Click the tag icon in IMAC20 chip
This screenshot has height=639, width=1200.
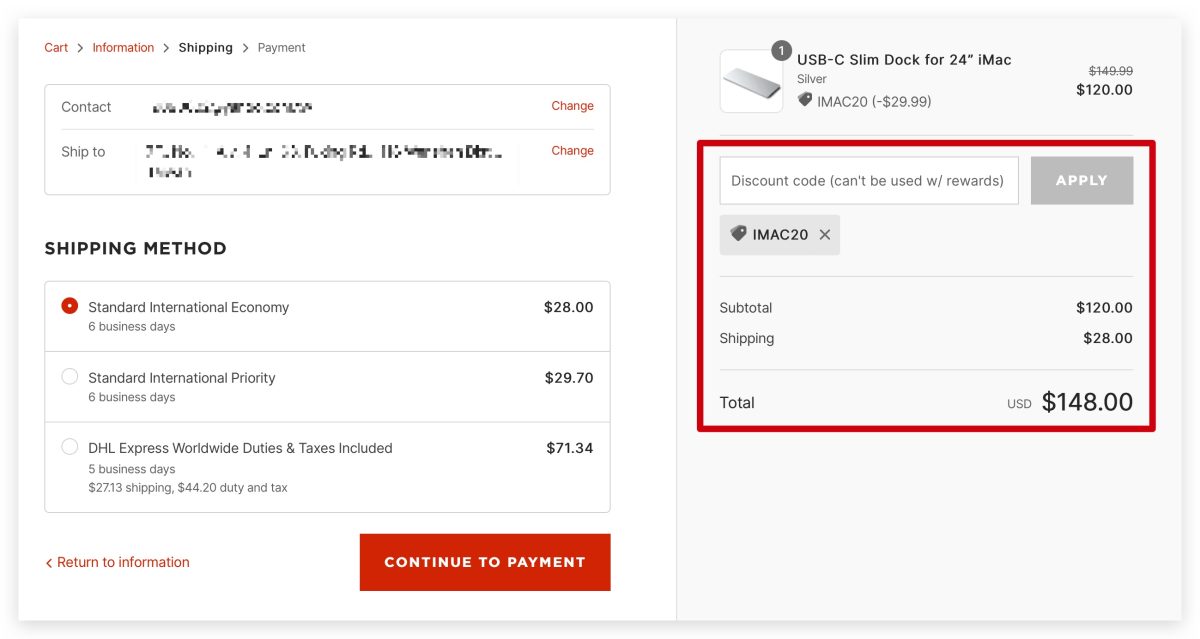tap(738, 234)
